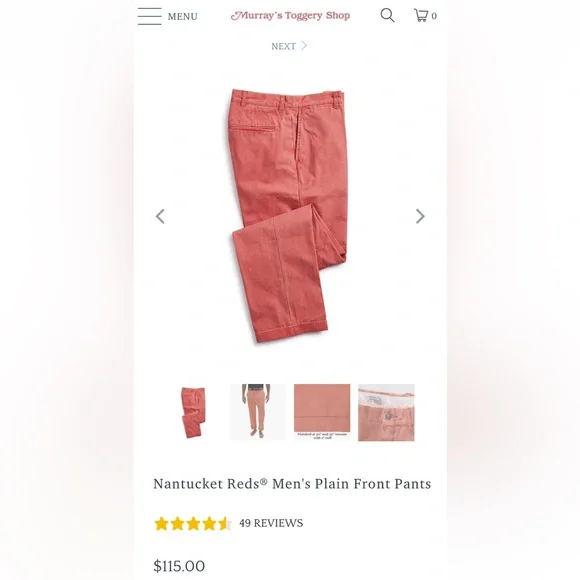Show next product image with right arrow
580x580 pixels.
tap(420, 216)
